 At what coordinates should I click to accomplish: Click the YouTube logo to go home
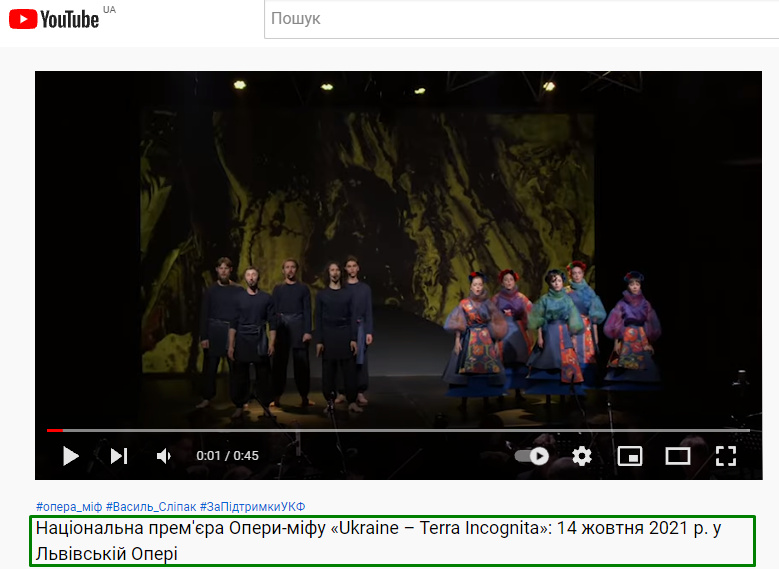pyautogui.click(x=24, y=18)
